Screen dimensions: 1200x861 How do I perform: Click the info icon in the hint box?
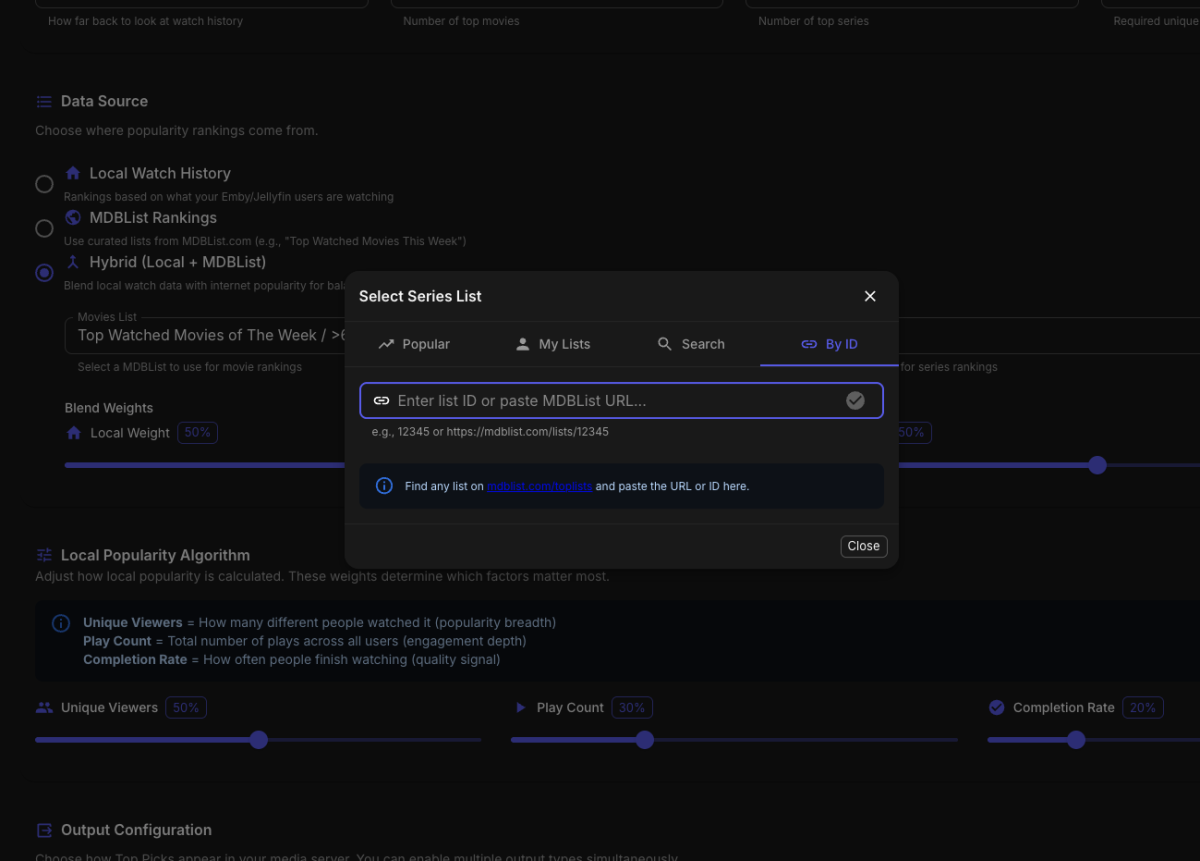pos(384,486)
